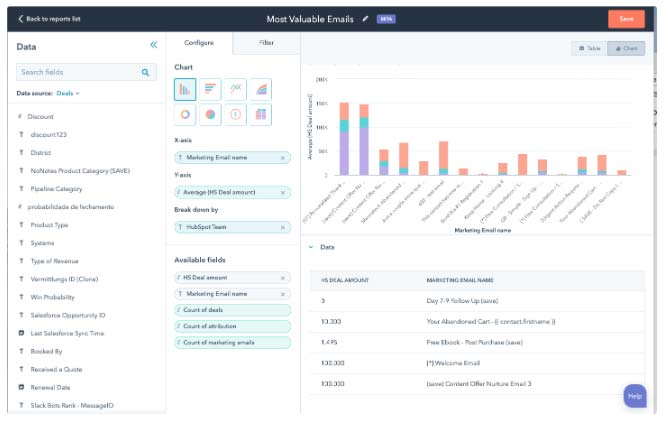The height and width of the screenshot is (426, 668).
Task: Click Content Offer Nurture Email 3 row
Action: click(x=477, y=384)
